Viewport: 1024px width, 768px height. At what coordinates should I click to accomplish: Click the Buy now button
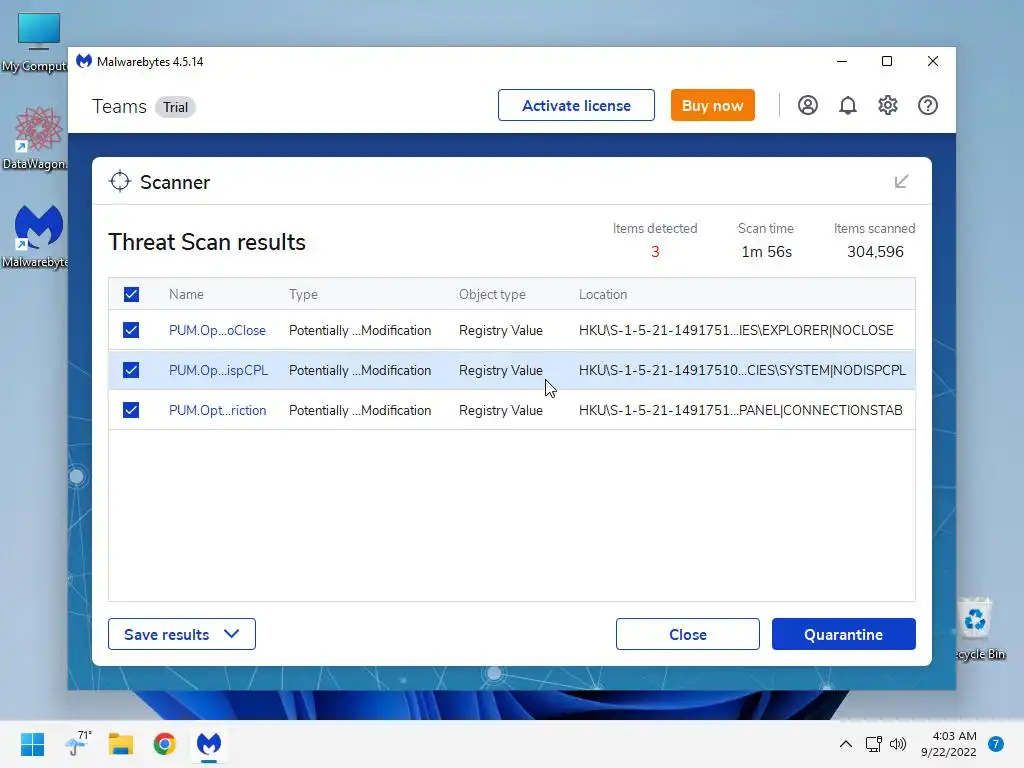[712, 105]
